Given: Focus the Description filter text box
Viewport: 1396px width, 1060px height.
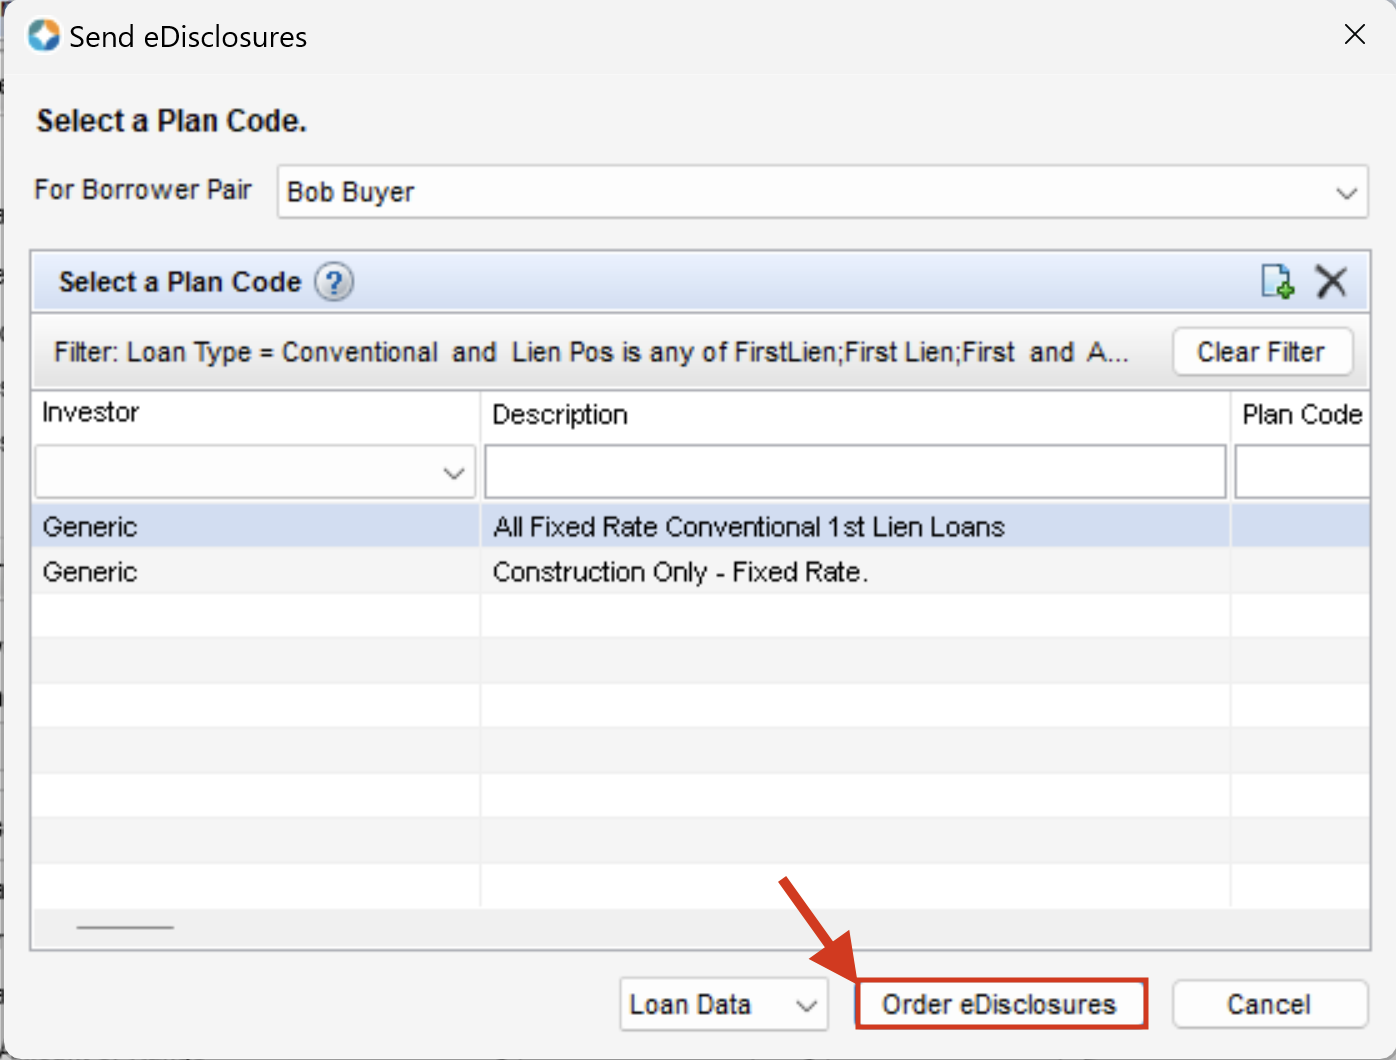Looking at the screenshot, I should point(855,472).
